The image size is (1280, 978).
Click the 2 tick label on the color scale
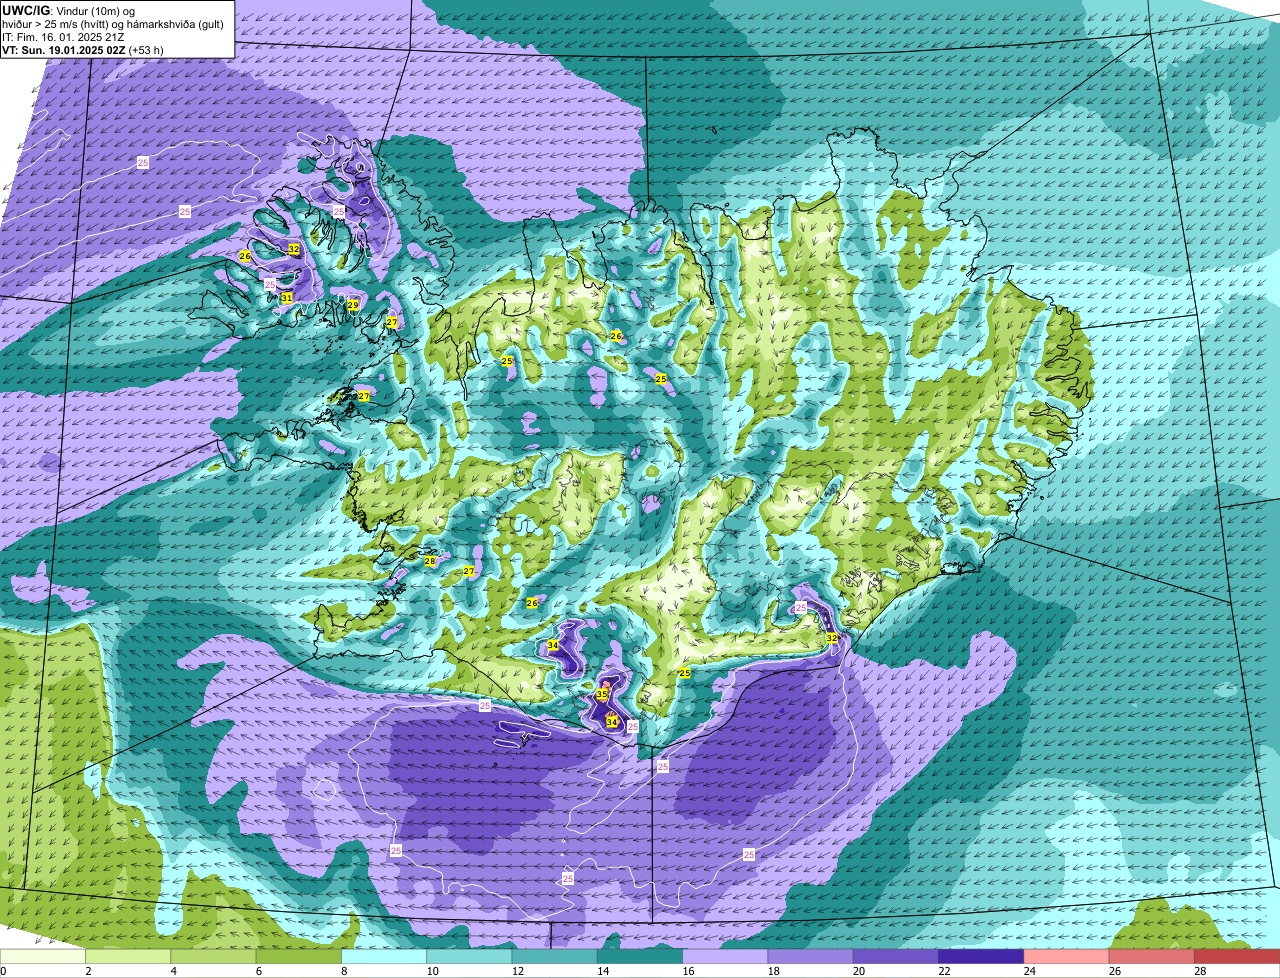pos(87,971)
